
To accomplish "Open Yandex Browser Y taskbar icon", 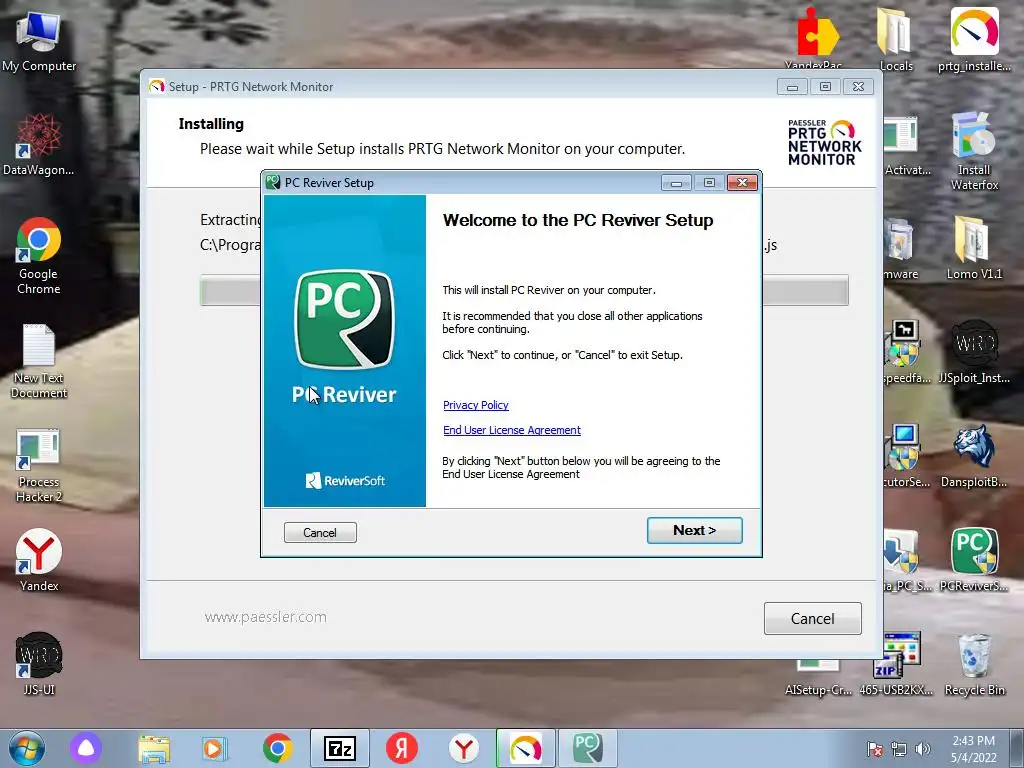I will [x=464, y=748].
